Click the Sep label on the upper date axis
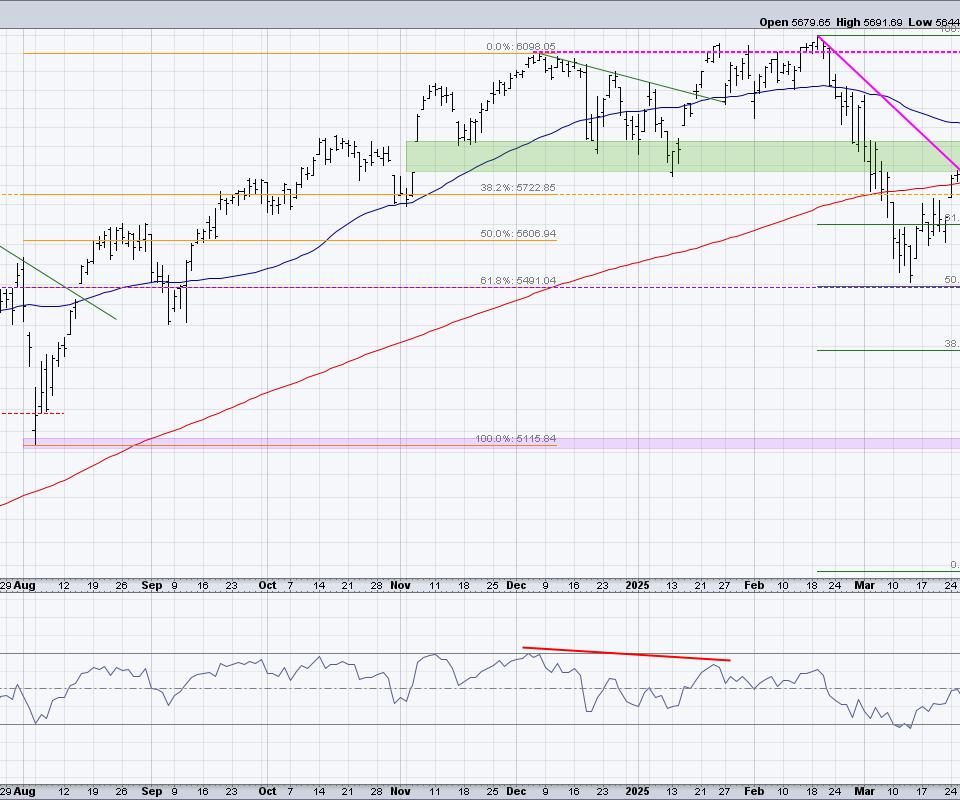 tap(152, 585)
